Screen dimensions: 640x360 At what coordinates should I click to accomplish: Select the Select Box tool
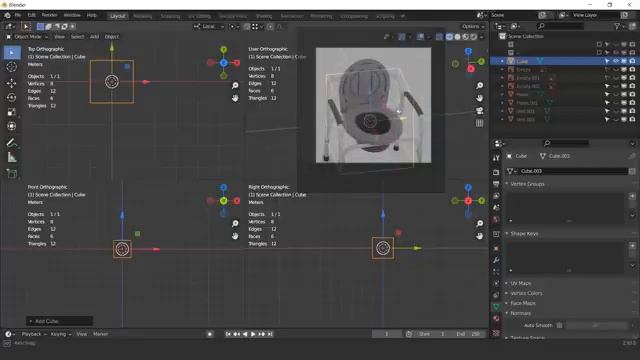(x=12, y=53)
